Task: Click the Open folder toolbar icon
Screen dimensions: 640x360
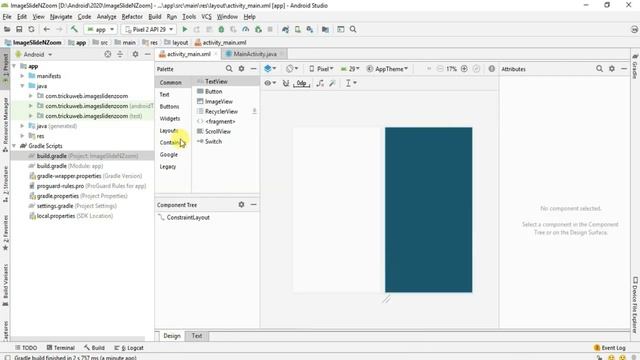Action: tap(7, 29)
